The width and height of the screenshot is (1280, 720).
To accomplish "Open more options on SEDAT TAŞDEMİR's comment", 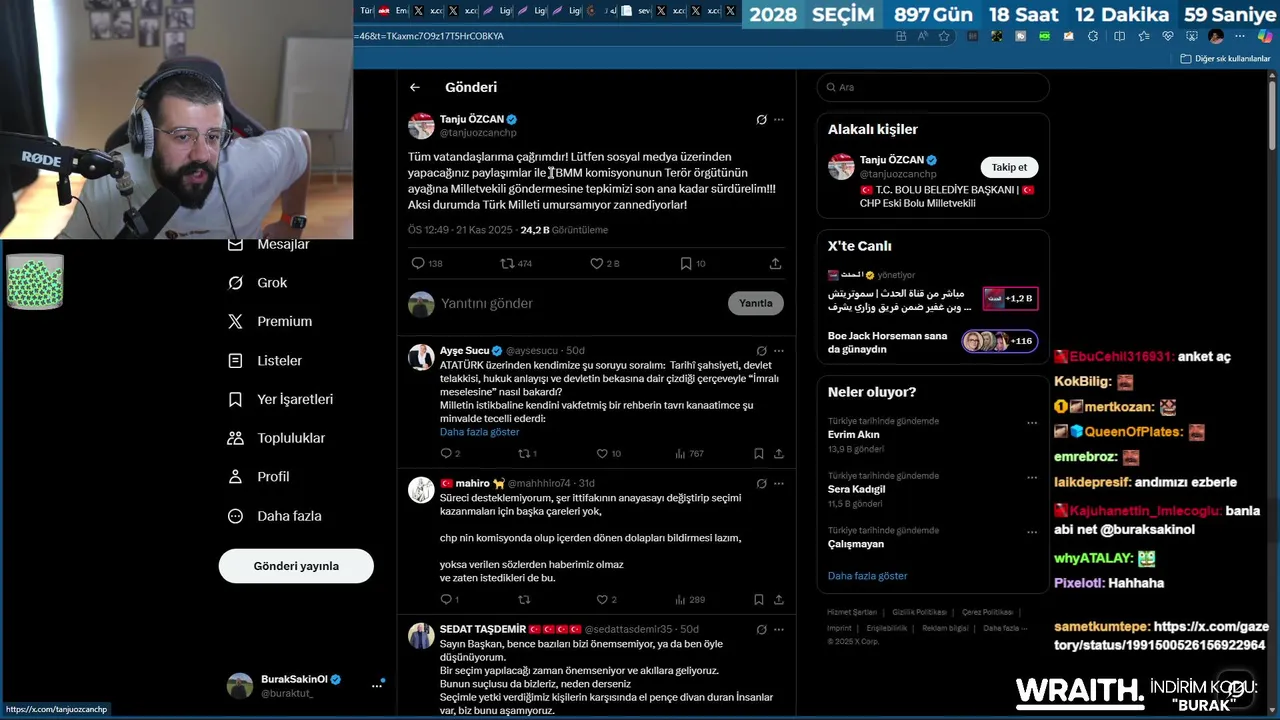I will coord(779,629).
